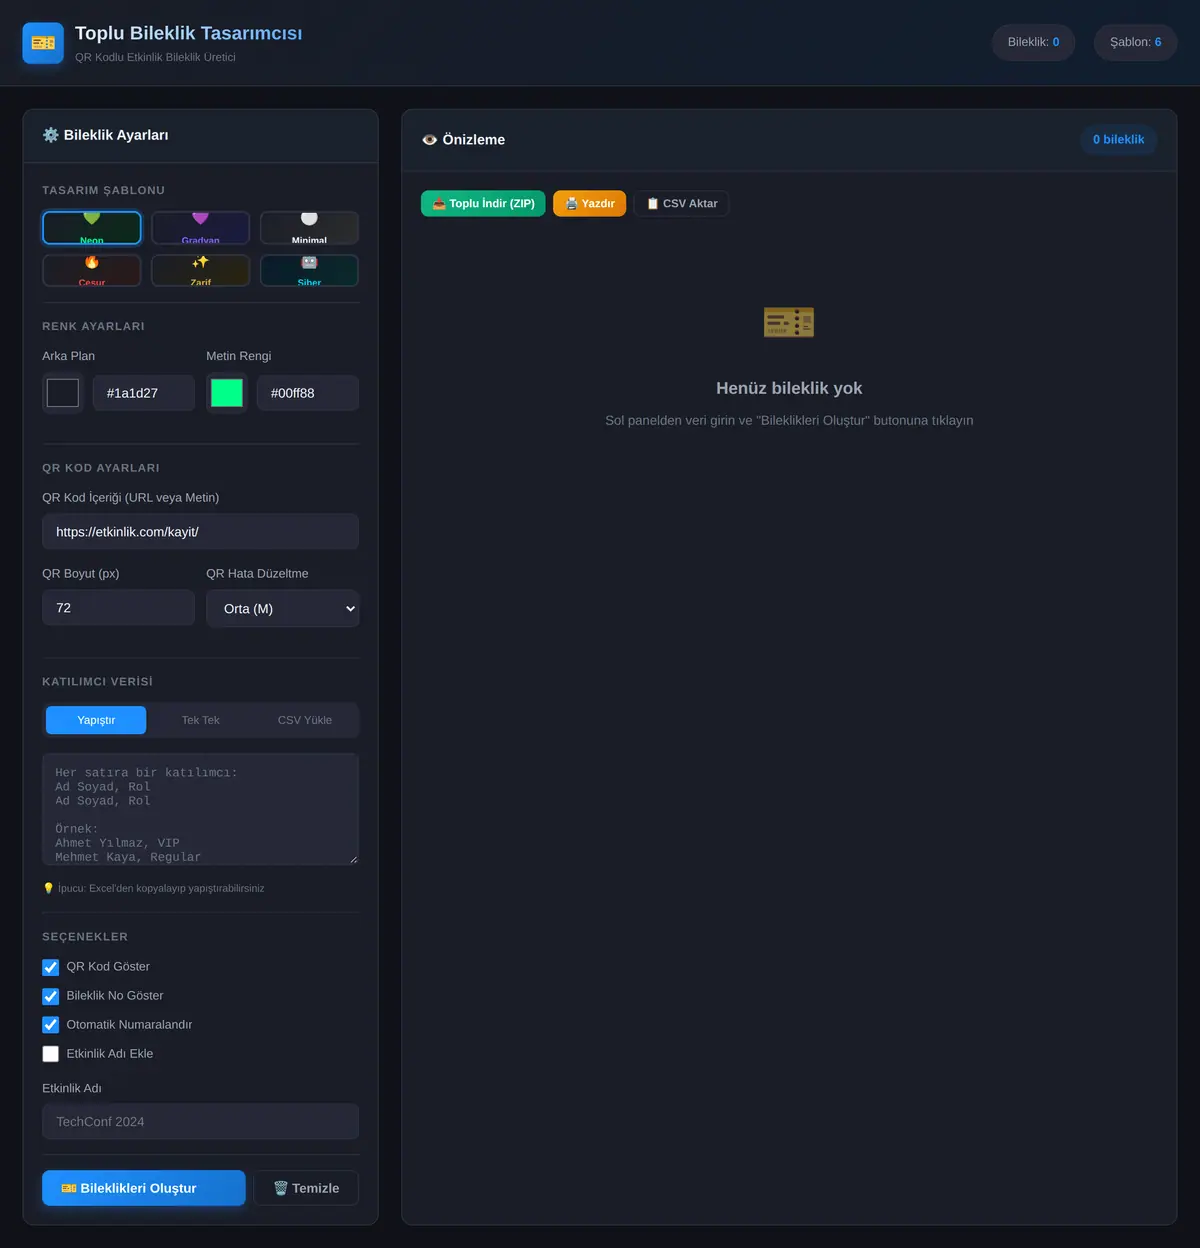
Task: Open the Metin Rengi color swatch
Action: click(x=227, y=393)
